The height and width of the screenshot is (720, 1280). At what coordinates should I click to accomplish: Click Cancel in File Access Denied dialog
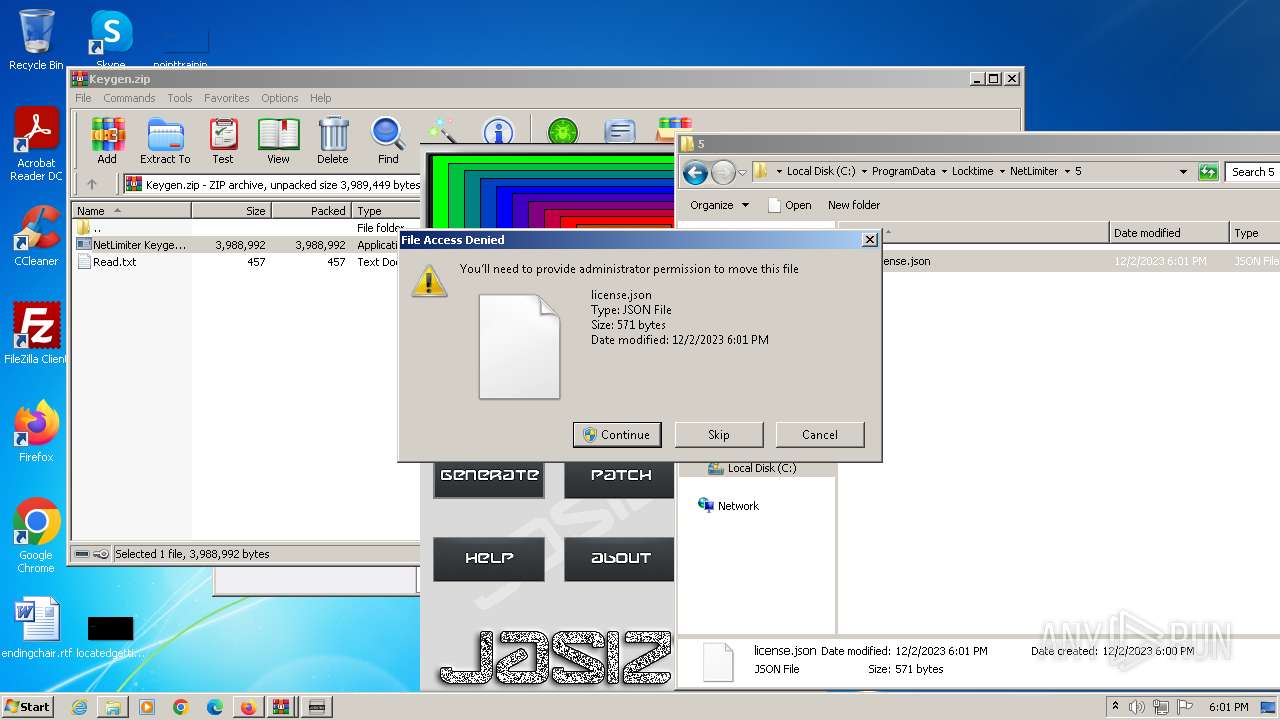tap(820, 435)
